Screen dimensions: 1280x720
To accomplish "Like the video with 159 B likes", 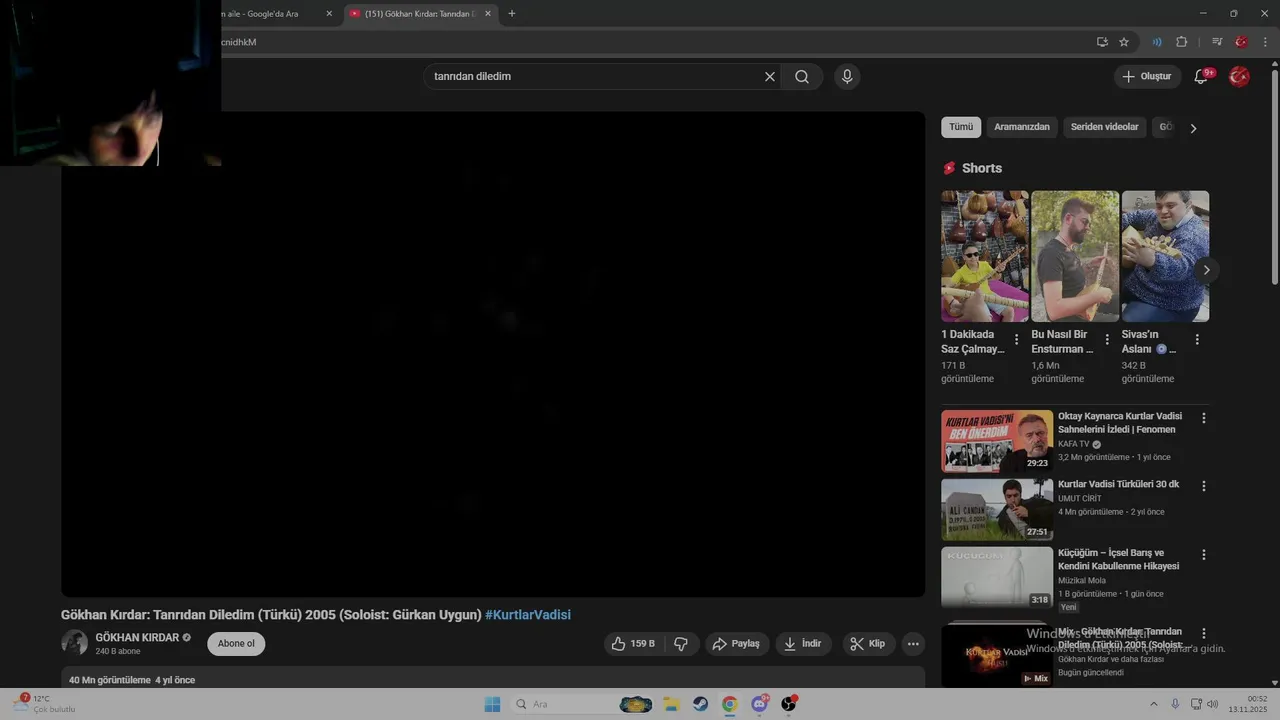I will pyautogui.click(x=633, y=644).
